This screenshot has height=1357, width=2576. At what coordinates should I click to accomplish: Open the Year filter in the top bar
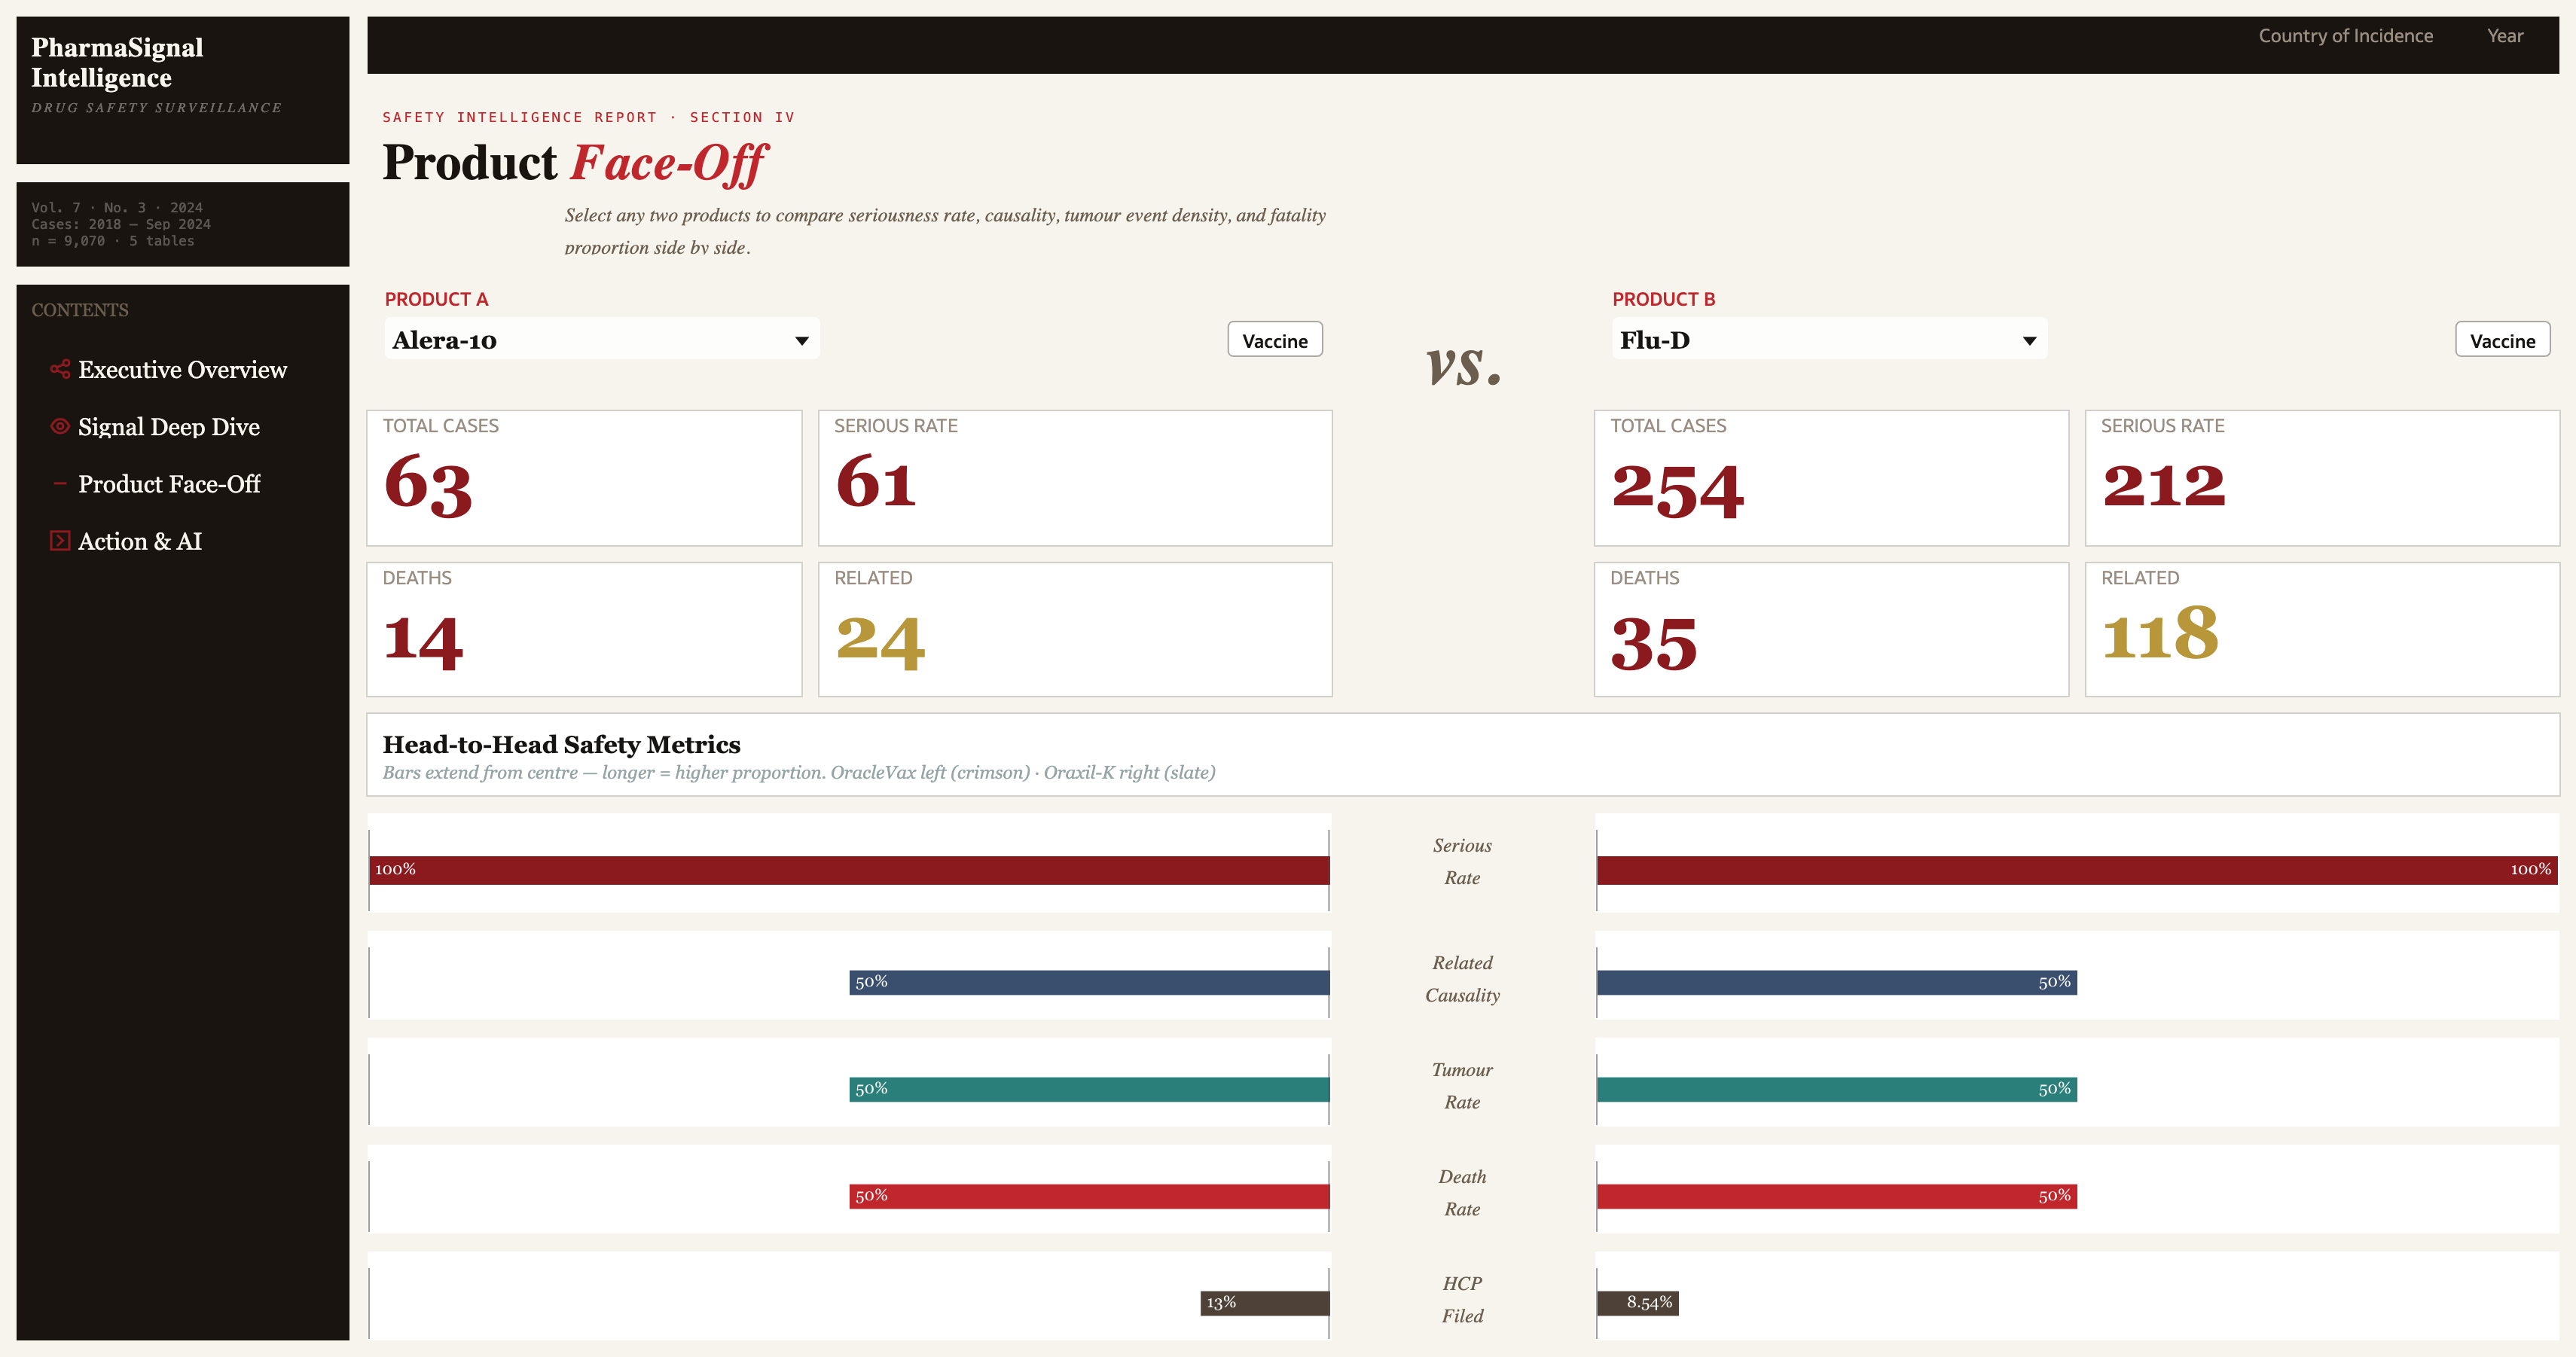pyautogui.click(x=2505, y=35)
